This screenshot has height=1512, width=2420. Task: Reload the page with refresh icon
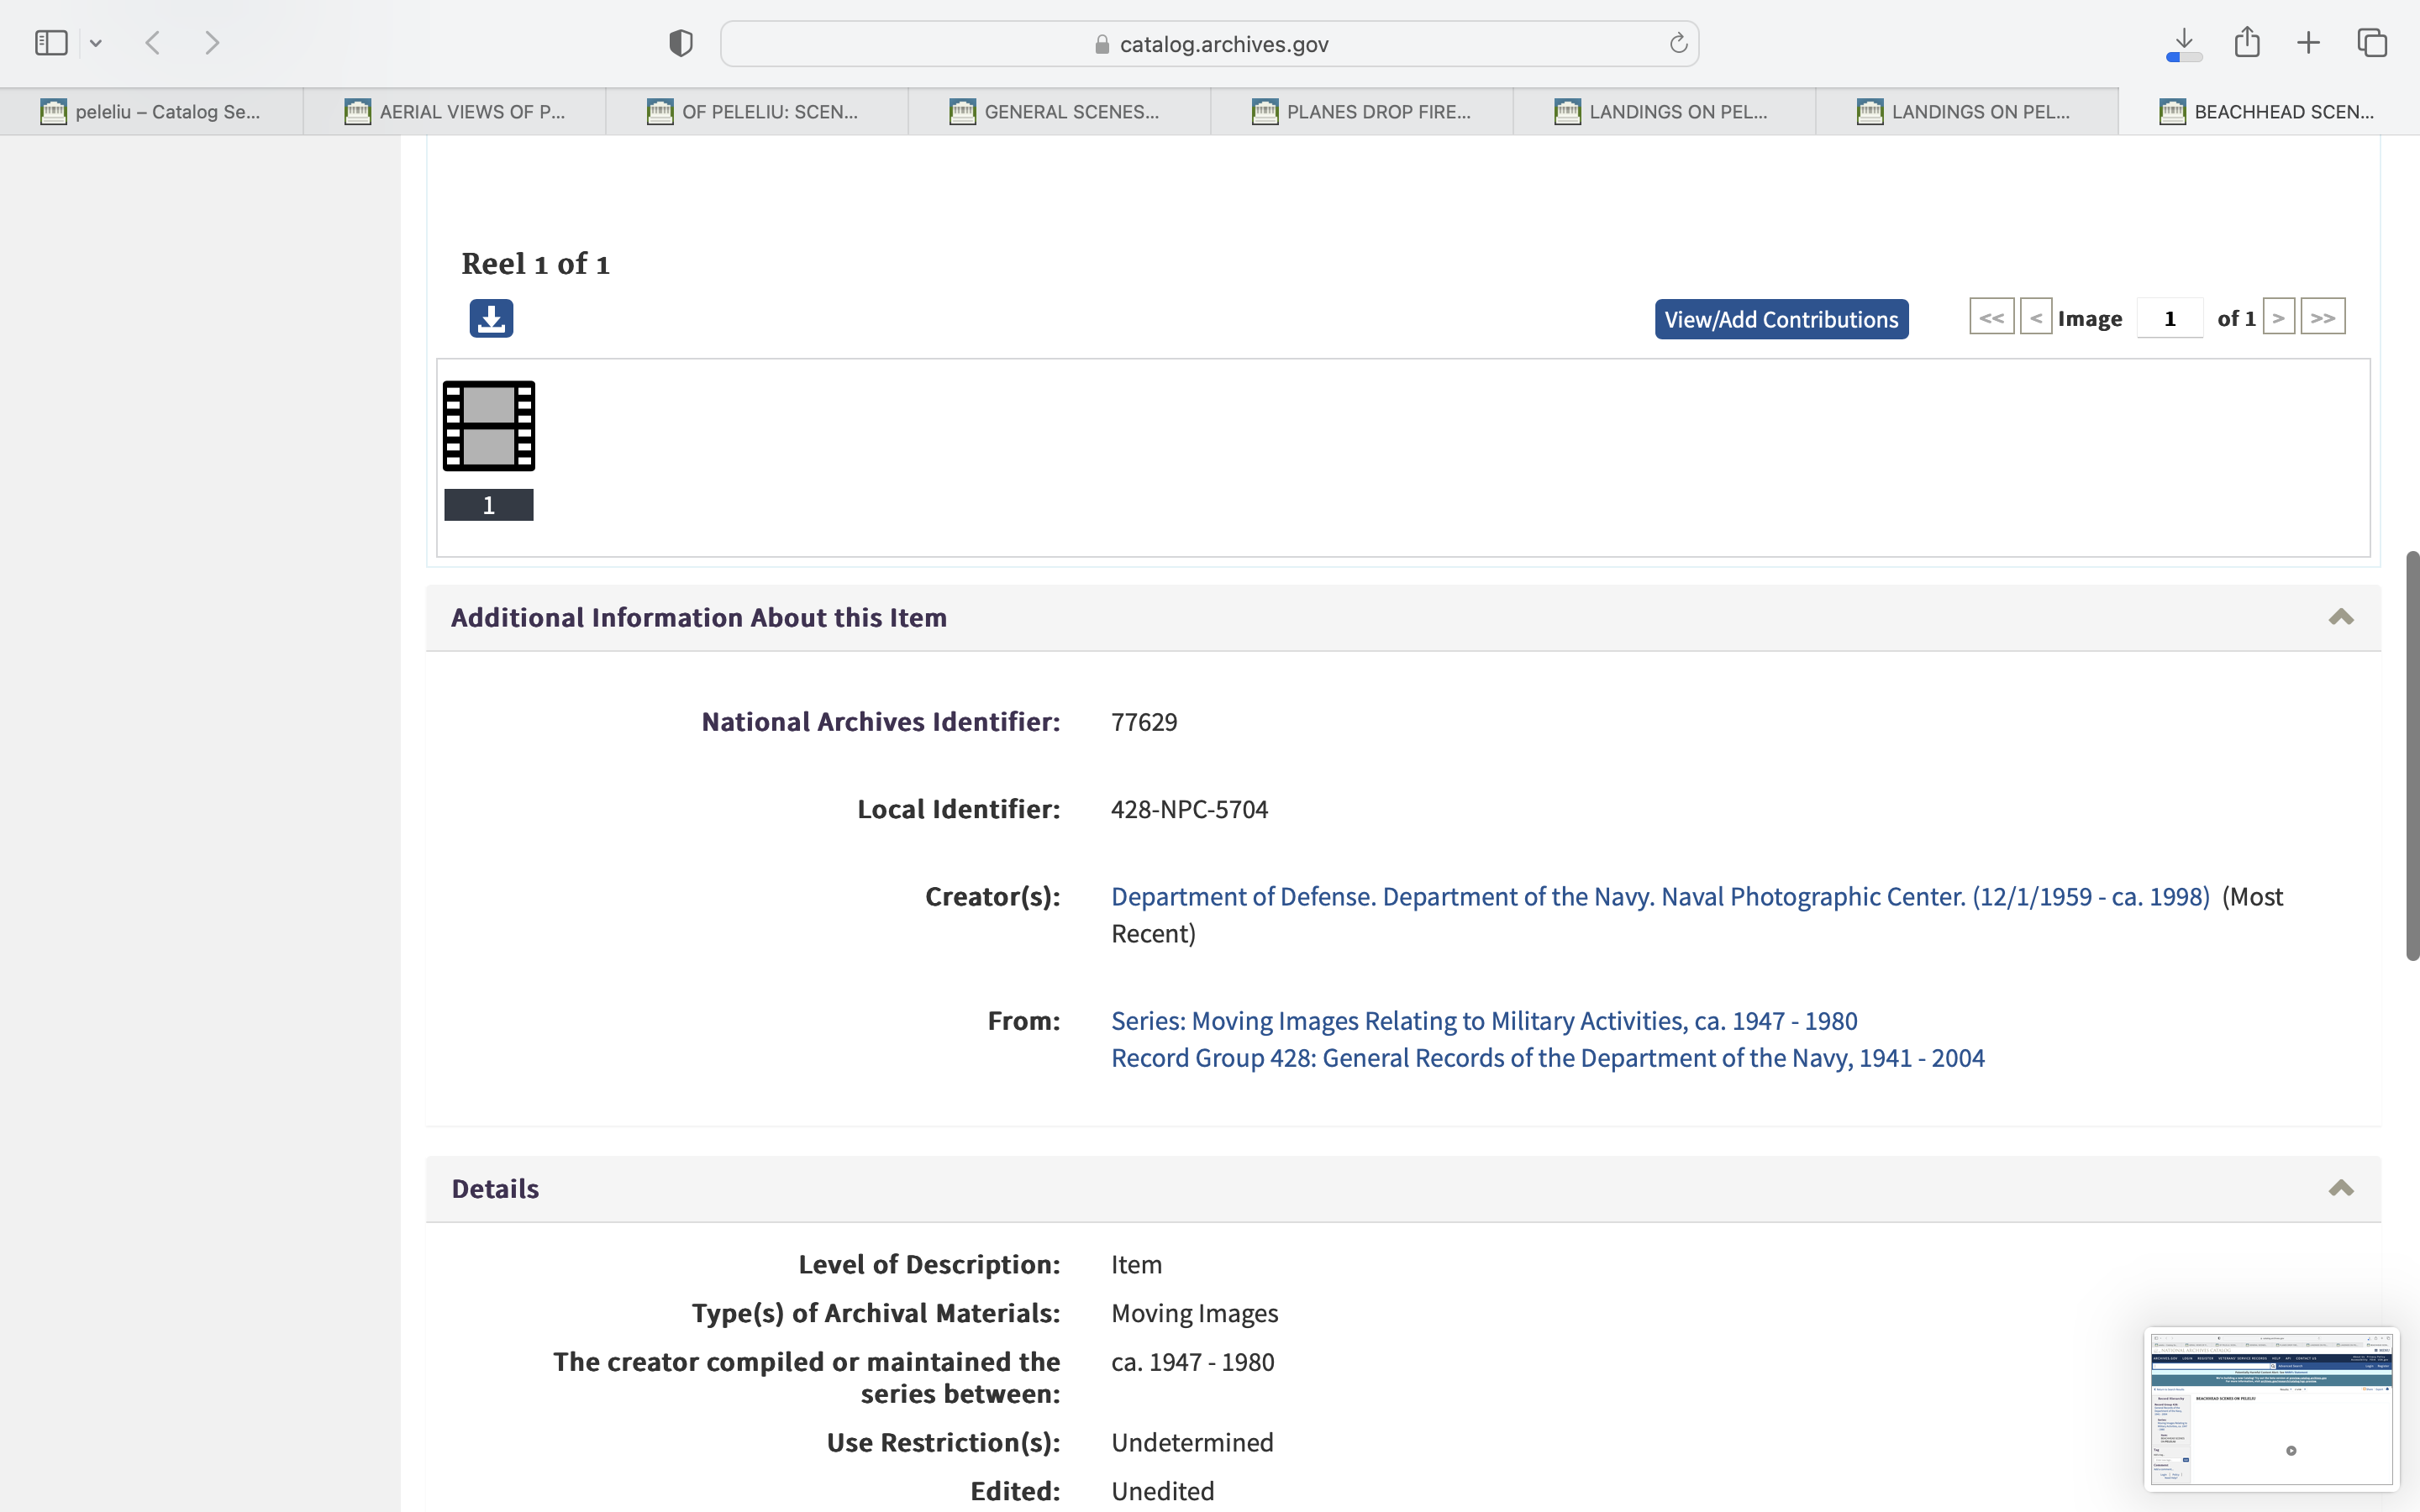(1678, 43)
